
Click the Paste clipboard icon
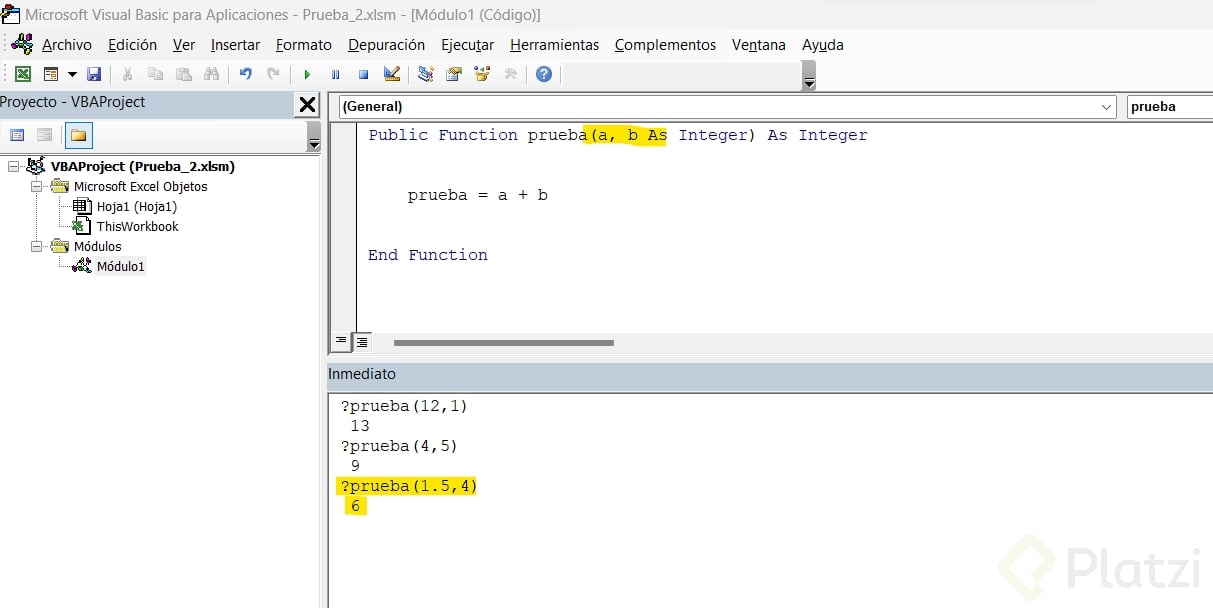(183, 74)
